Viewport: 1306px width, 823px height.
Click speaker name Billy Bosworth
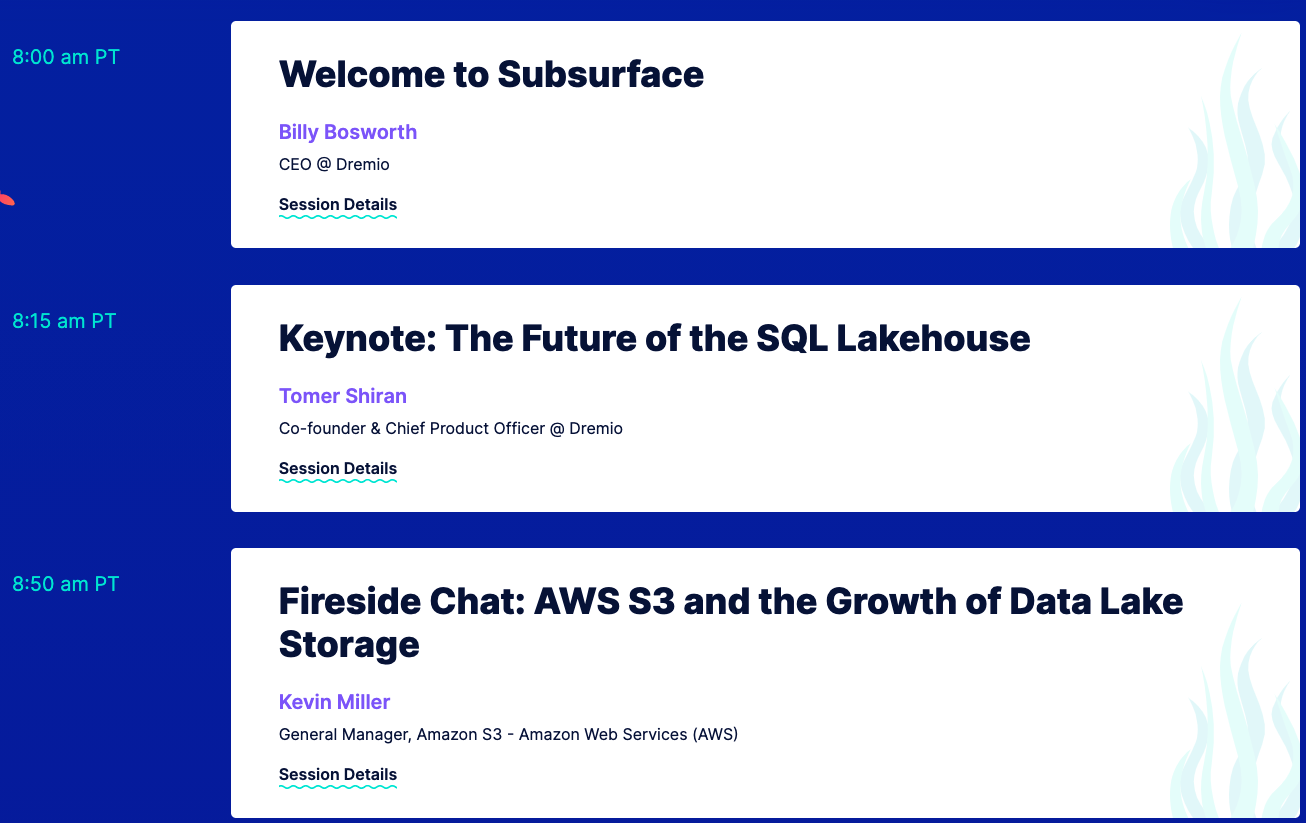348,132
